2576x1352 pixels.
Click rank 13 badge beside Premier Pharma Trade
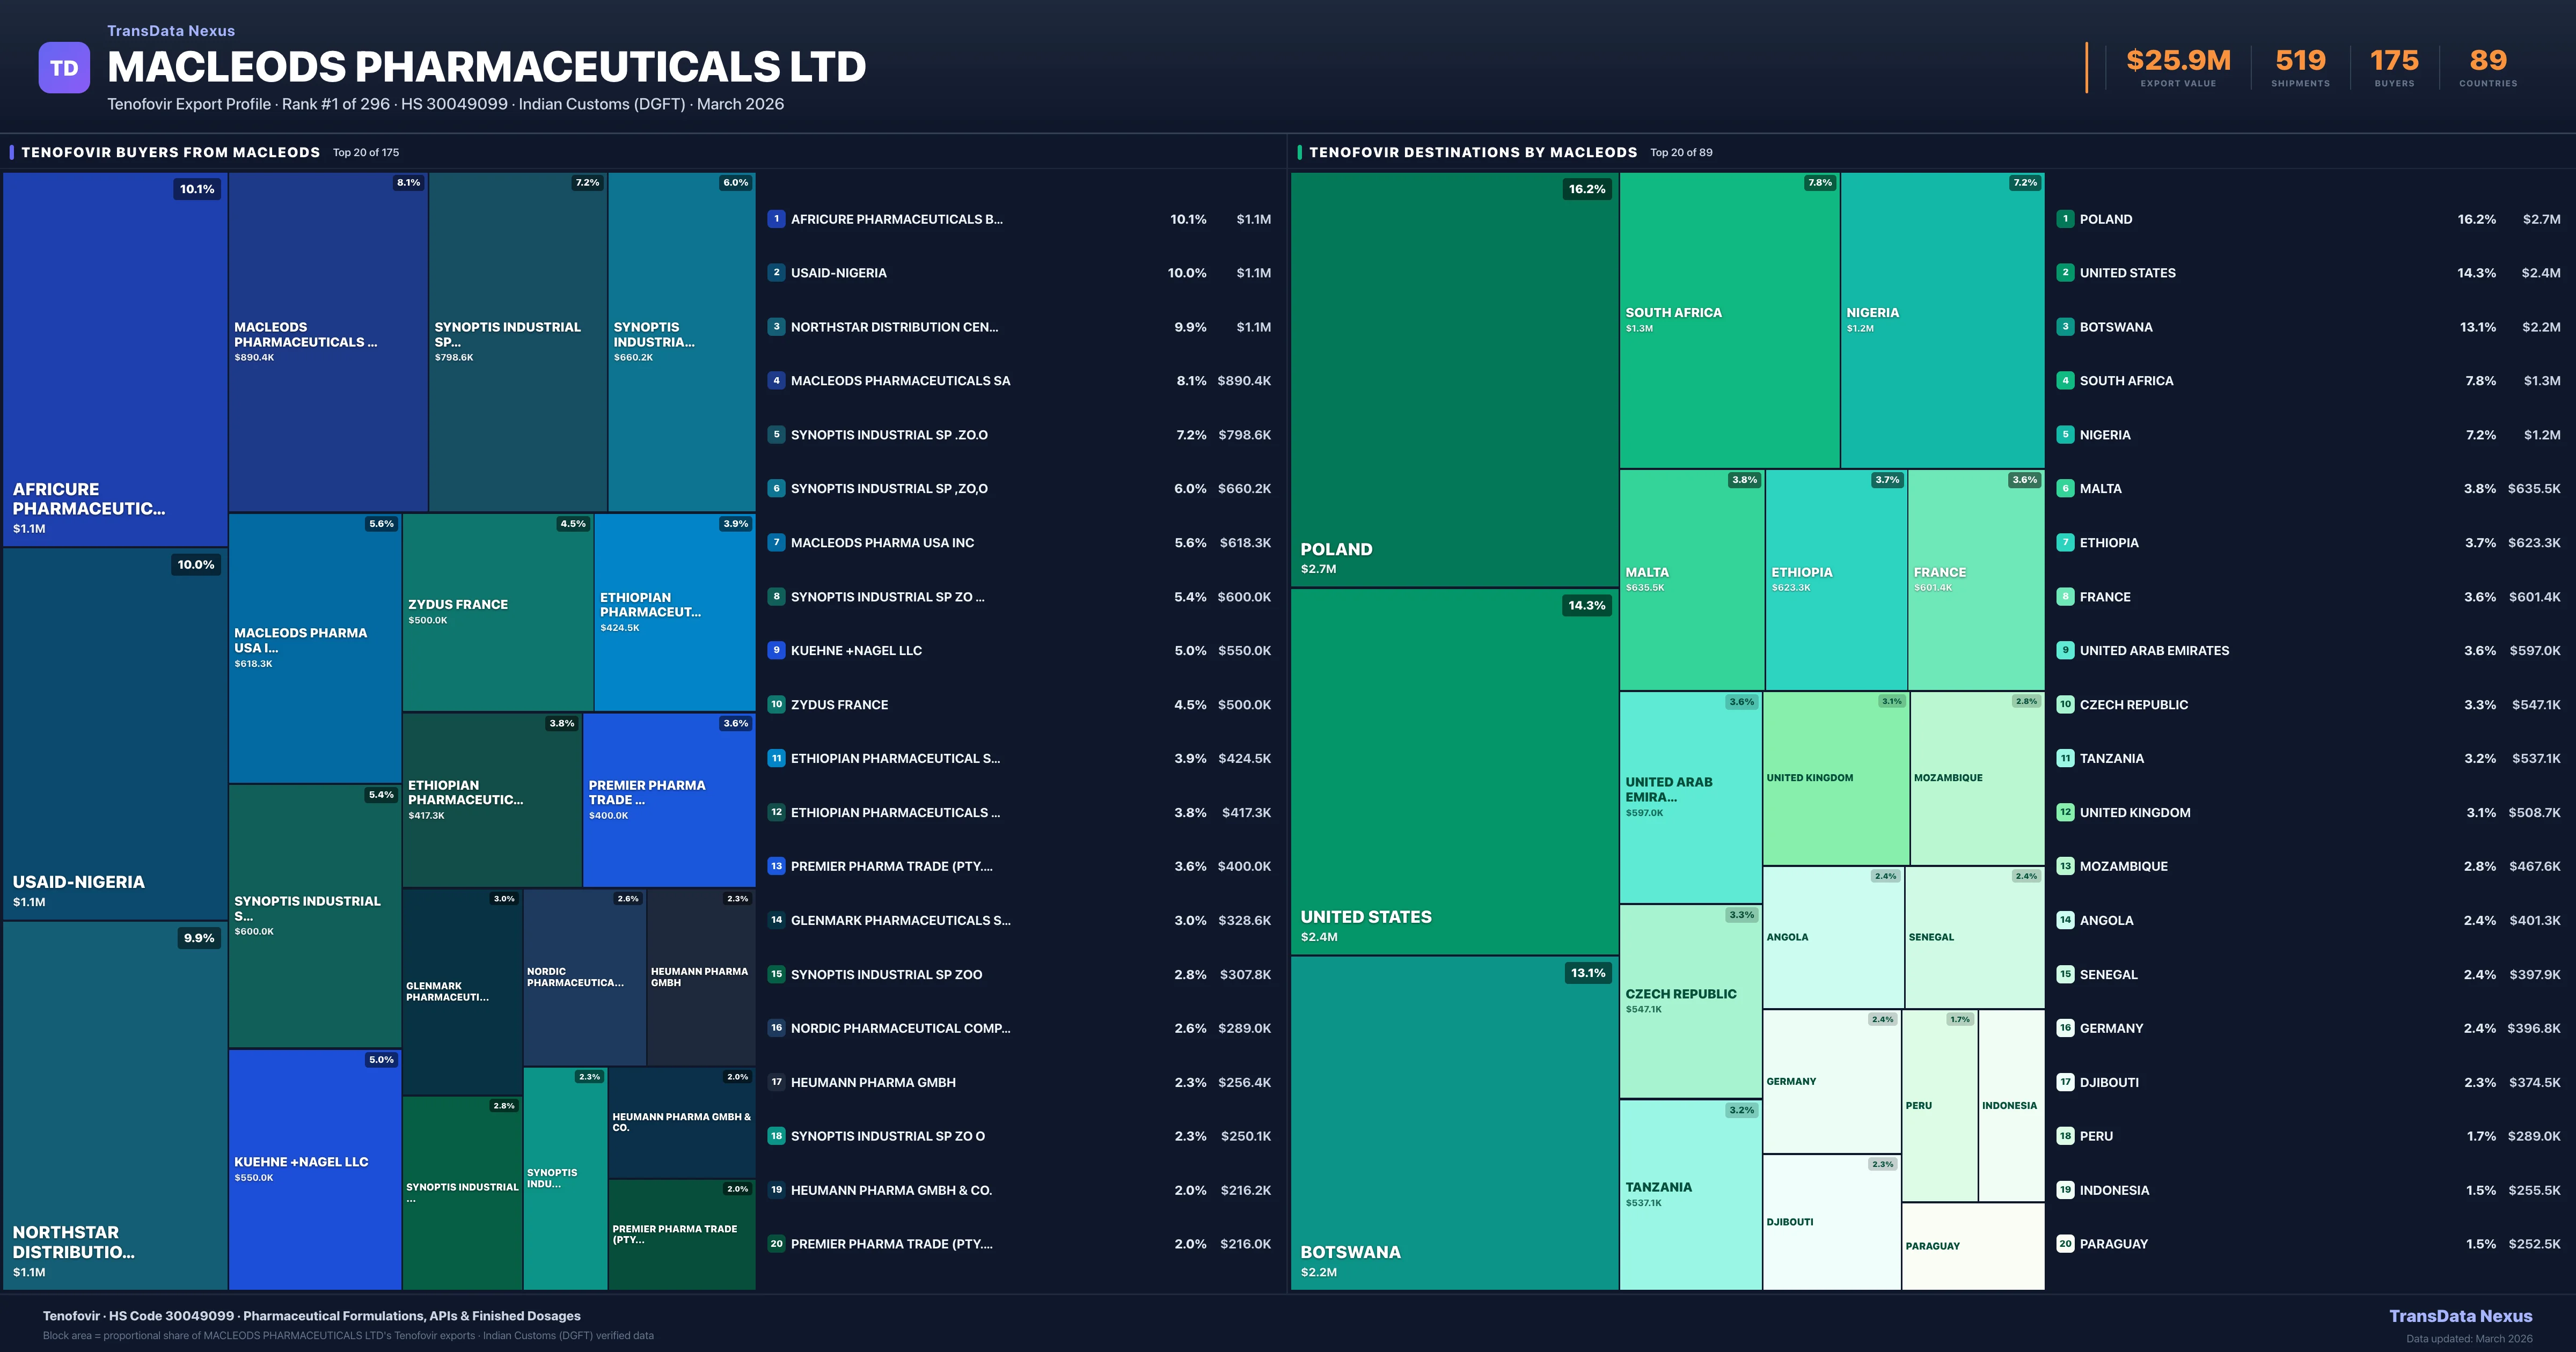click(776, 866)
